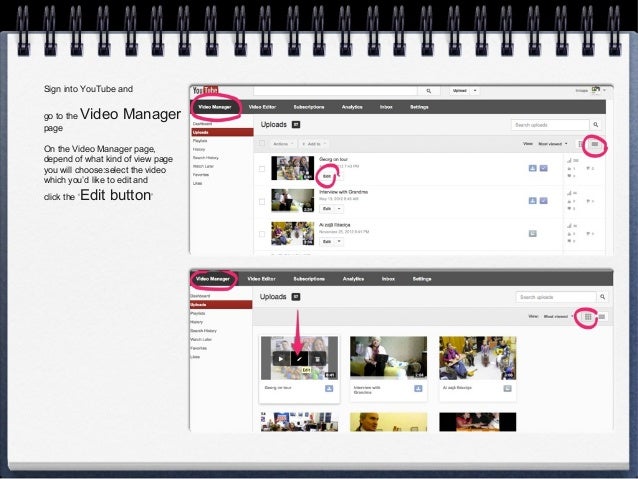The width and height of the screenshot is (638, 479).
Task: Click the second blue status icon for Interview with Grandma
Action: (544, 201)
